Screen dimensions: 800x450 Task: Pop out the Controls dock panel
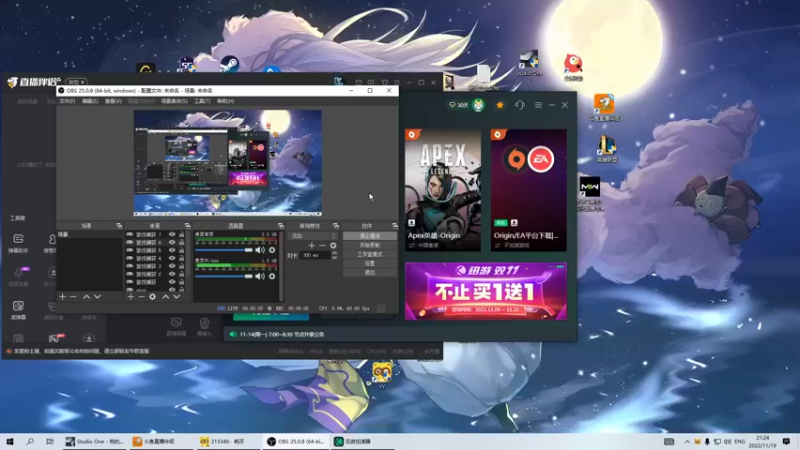coord(394,226)
